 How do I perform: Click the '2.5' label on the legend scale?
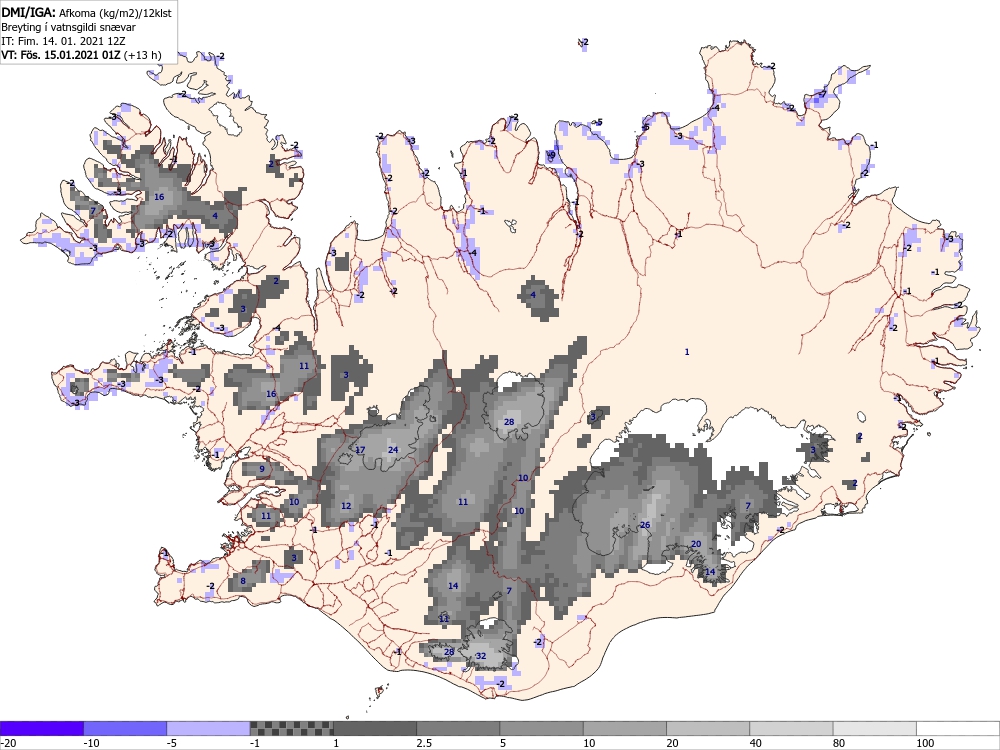tap(423, 743)
